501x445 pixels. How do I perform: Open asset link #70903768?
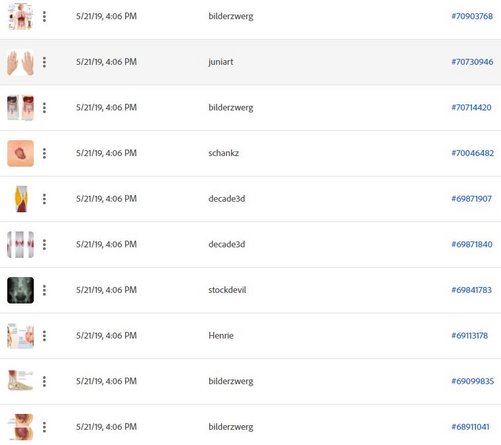pyautogui.click(x=472, y=16)
